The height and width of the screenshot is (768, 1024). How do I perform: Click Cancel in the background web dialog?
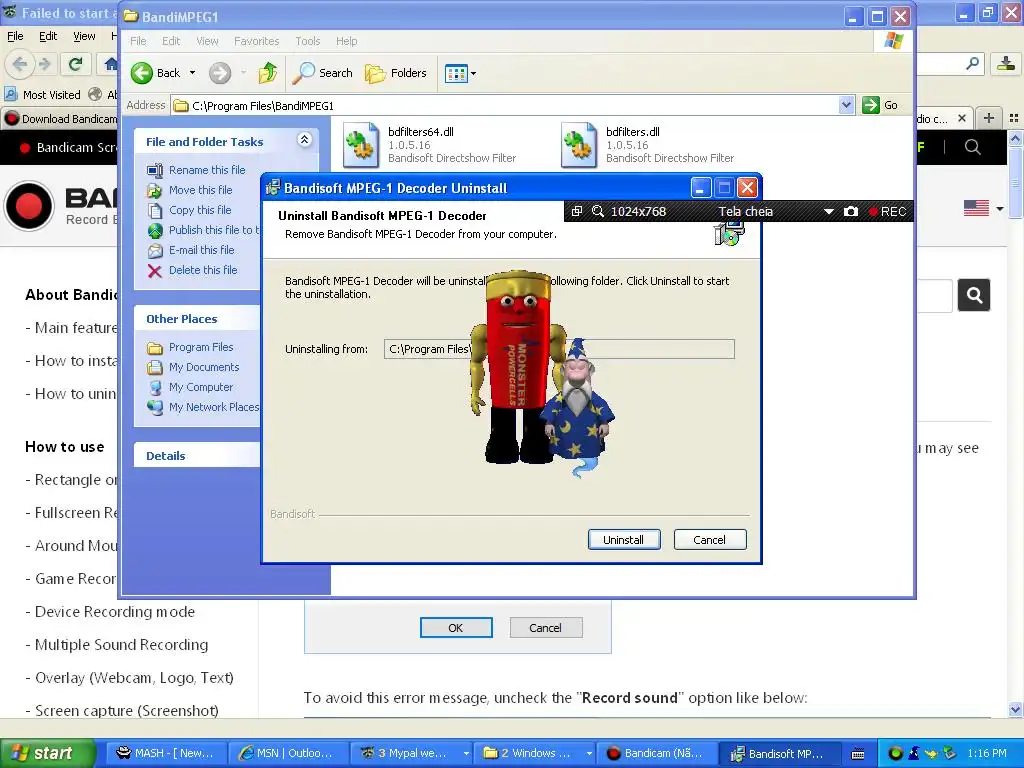[x=545, y=628]
